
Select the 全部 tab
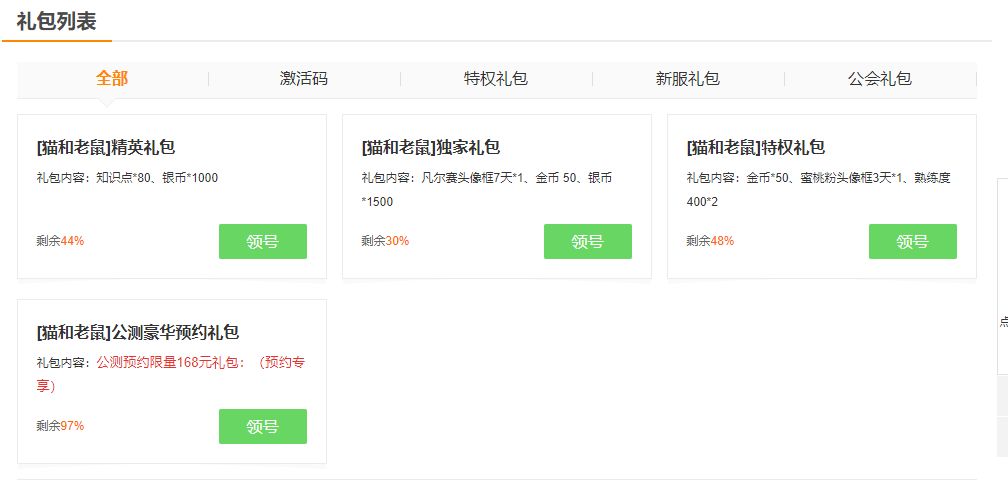click(x=112, y=78)
